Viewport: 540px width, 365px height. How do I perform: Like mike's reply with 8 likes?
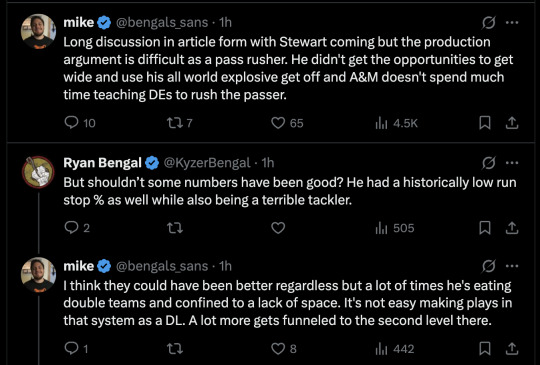(x=284, y=349)
